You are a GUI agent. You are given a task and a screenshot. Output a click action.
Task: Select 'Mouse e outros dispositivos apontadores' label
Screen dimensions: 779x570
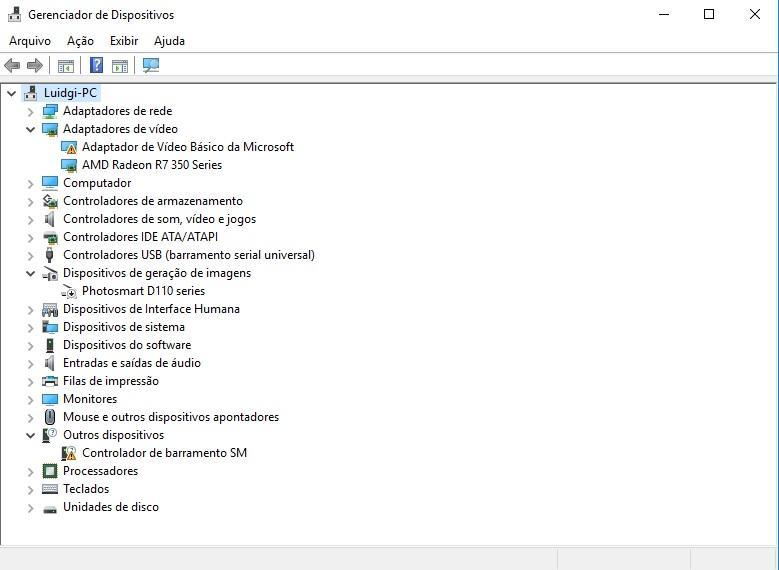tap(171, 417)
